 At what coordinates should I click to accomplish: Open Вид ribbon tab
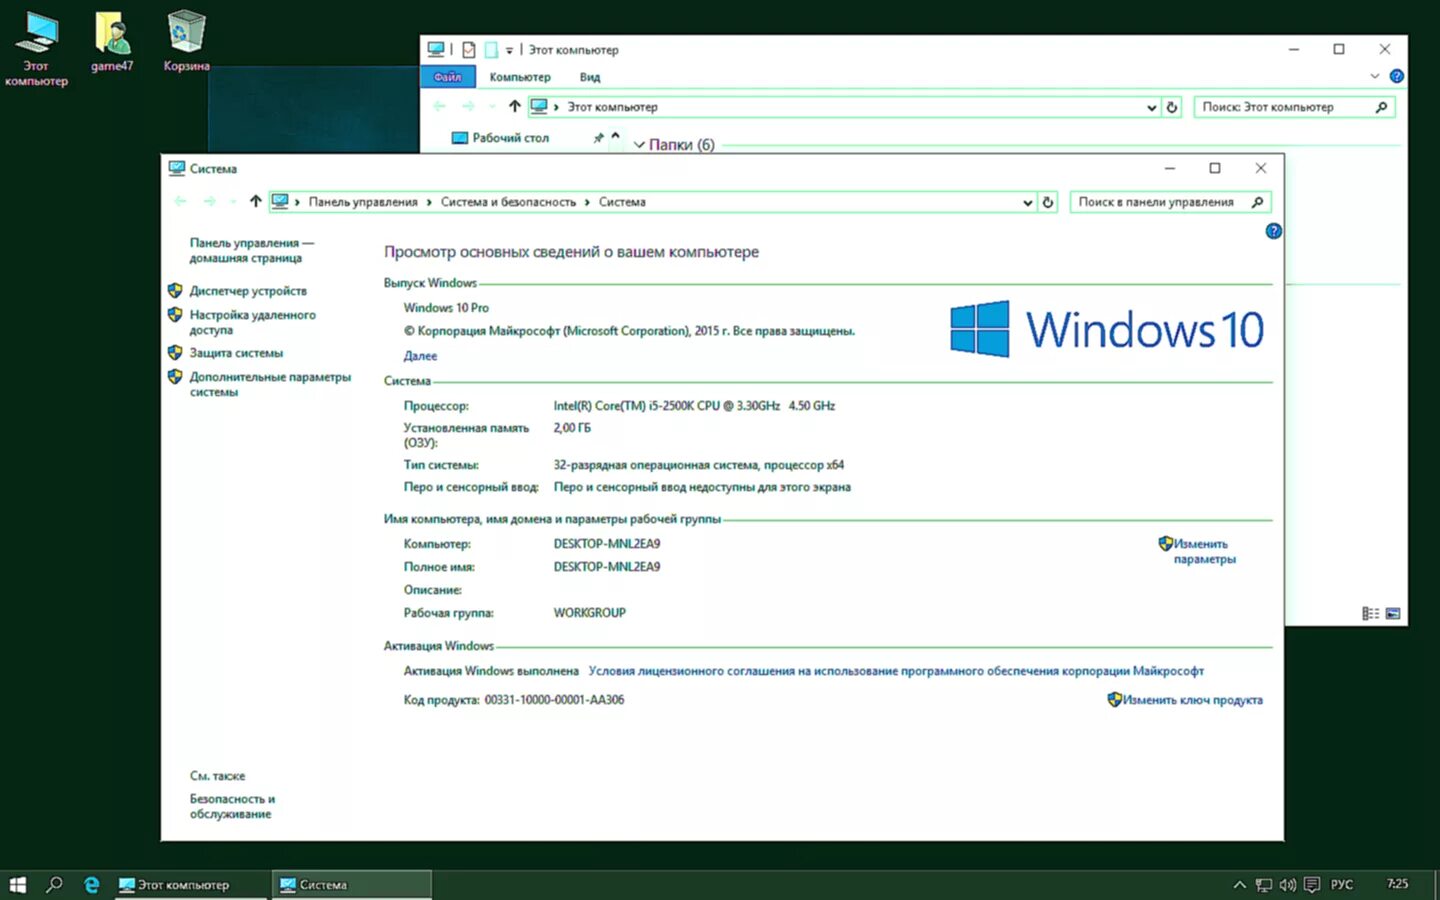(x=590, y=77)
